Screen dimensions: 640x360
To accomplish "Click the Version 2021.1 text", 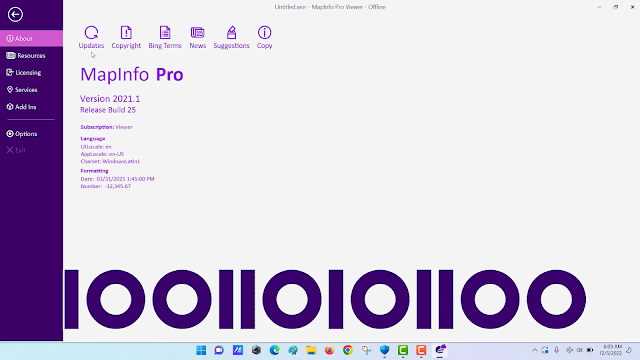I will click(110, 99).
